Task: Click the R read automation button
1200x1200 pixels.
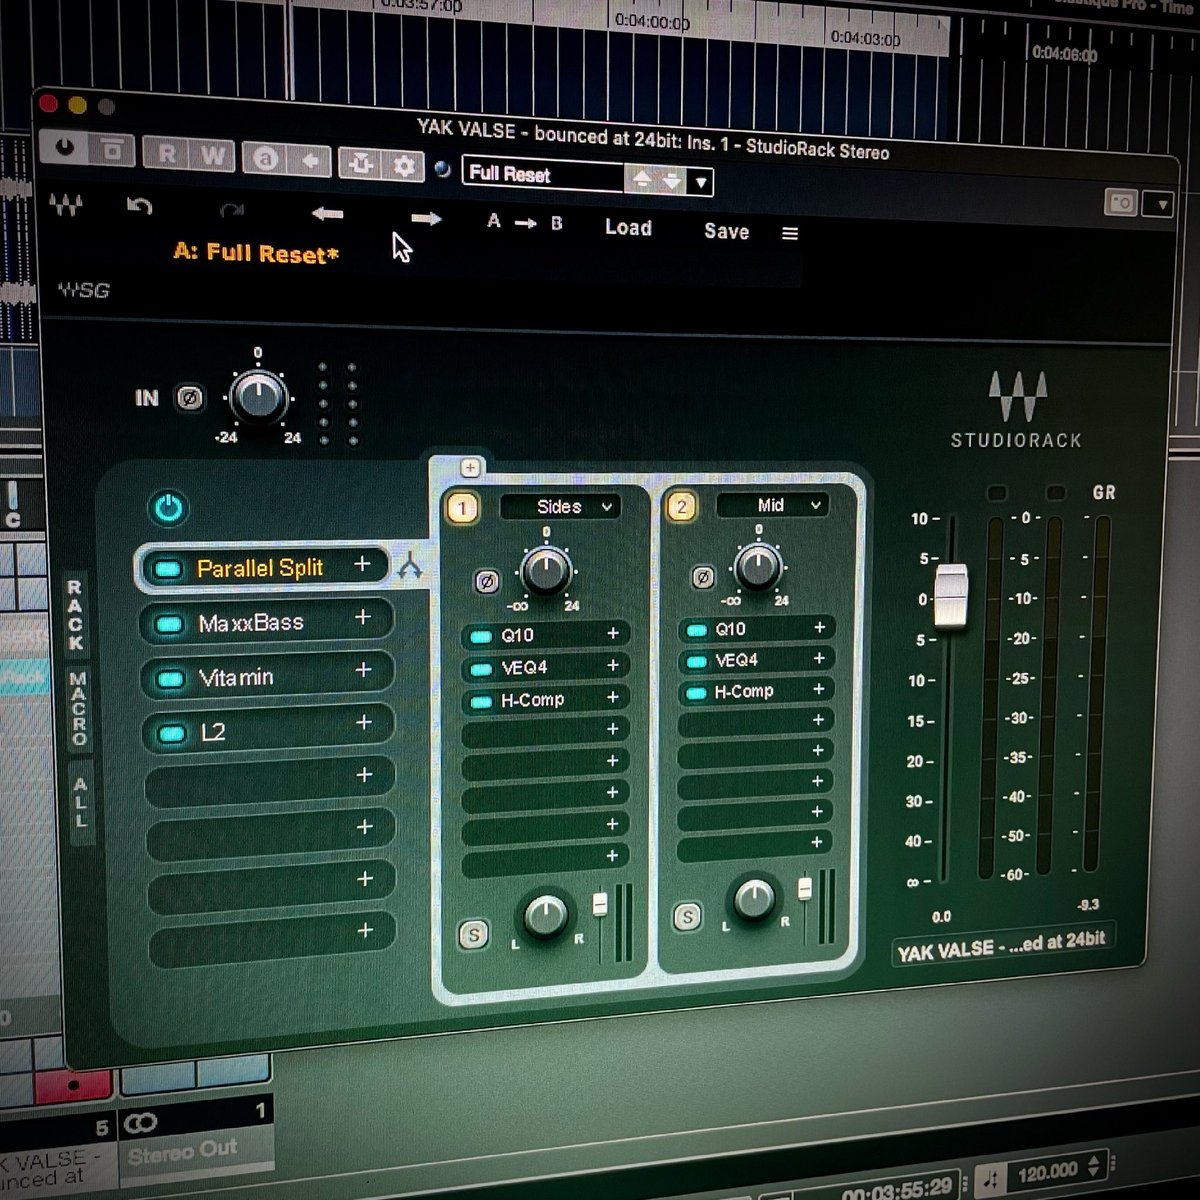Action: 167,154
